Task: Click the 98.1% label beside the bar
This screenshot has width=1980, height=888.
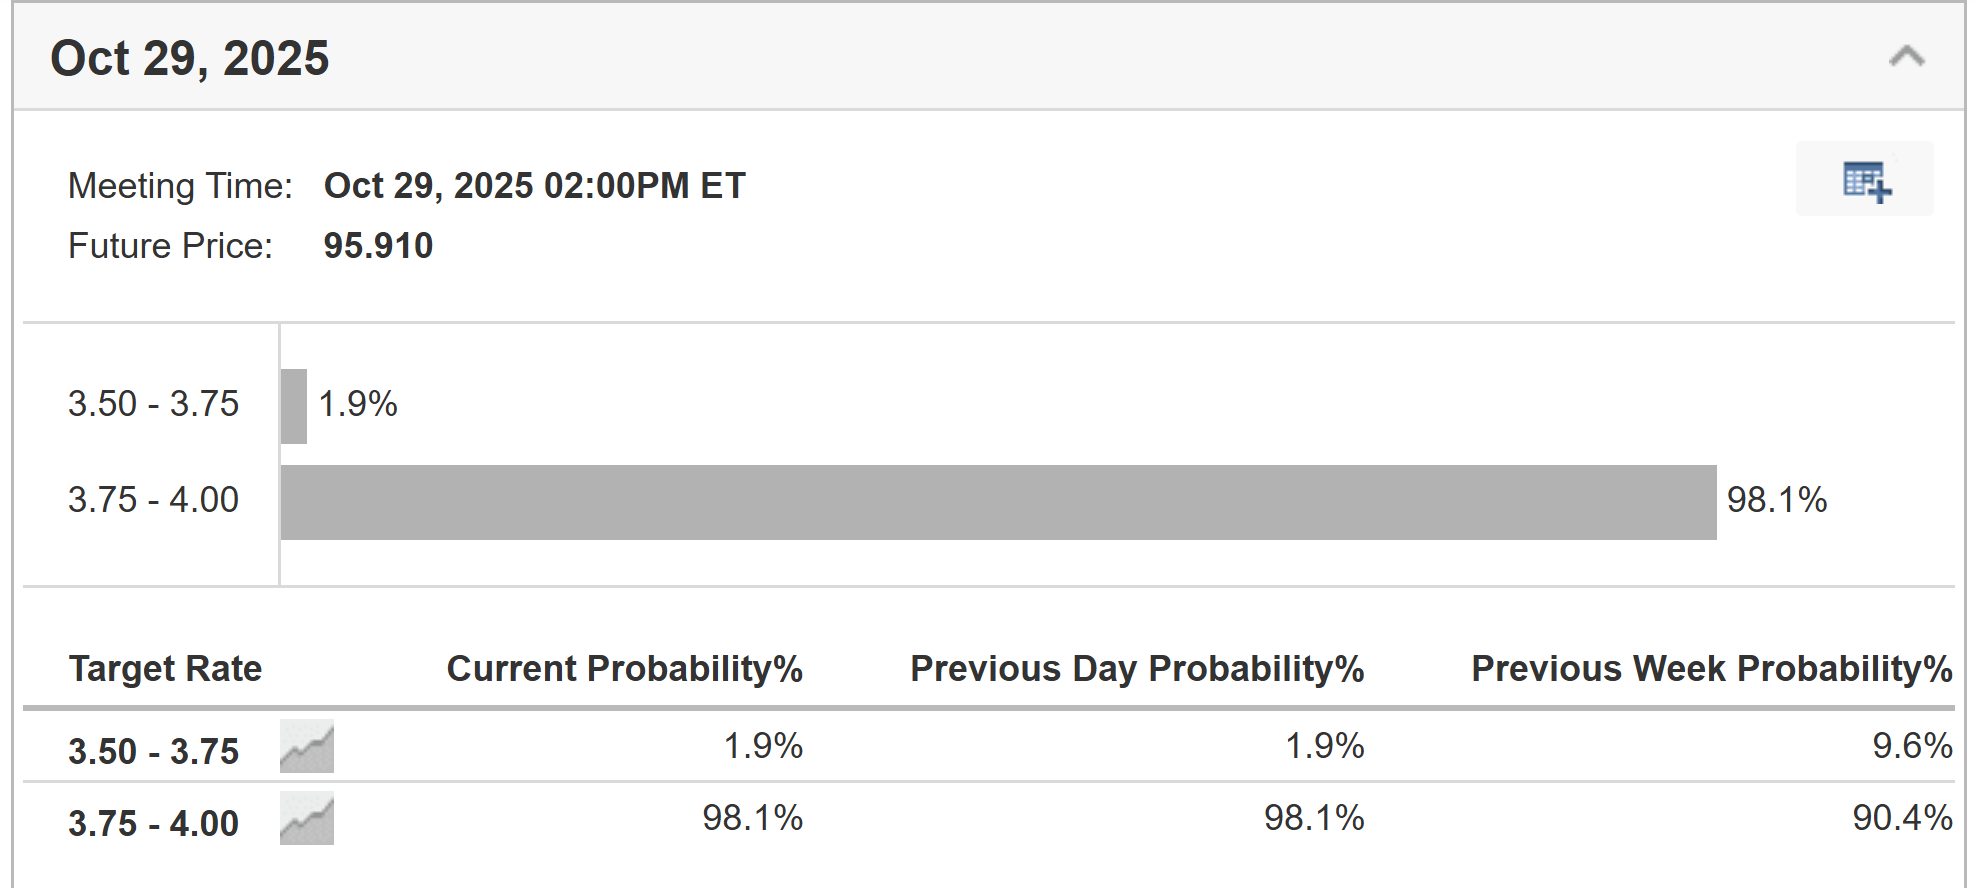Action: coord(1776,500)
